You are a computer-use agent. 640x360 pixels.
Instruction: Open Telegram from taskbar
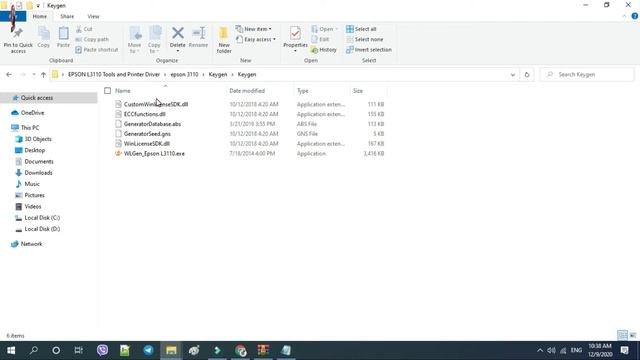[148, 350]
